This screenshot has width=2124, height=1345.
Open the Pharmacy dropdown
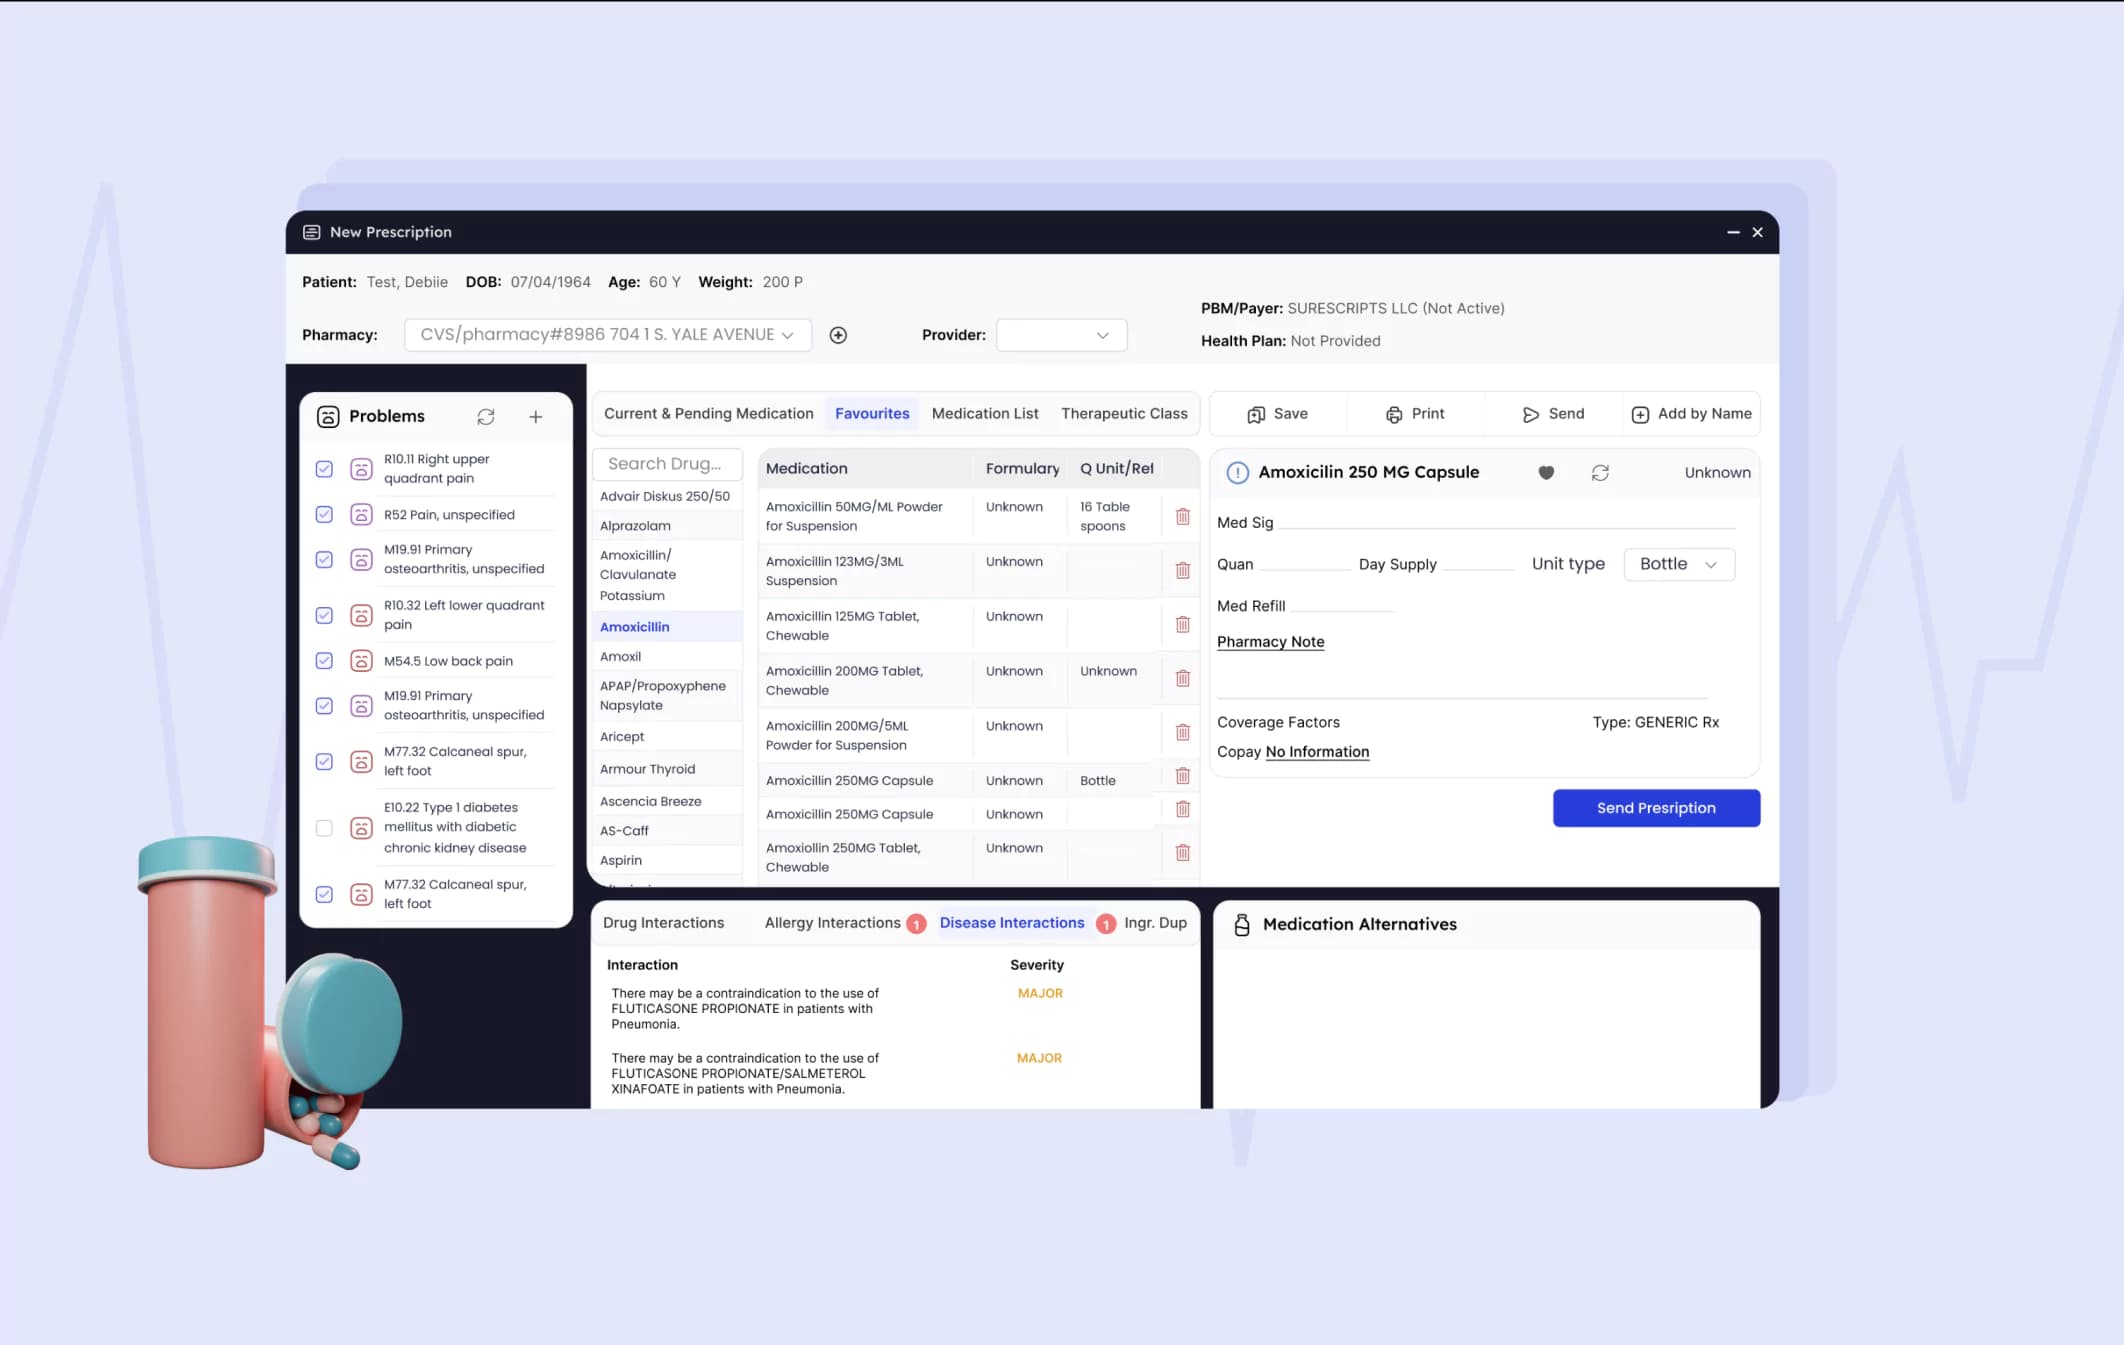point(607,335)
